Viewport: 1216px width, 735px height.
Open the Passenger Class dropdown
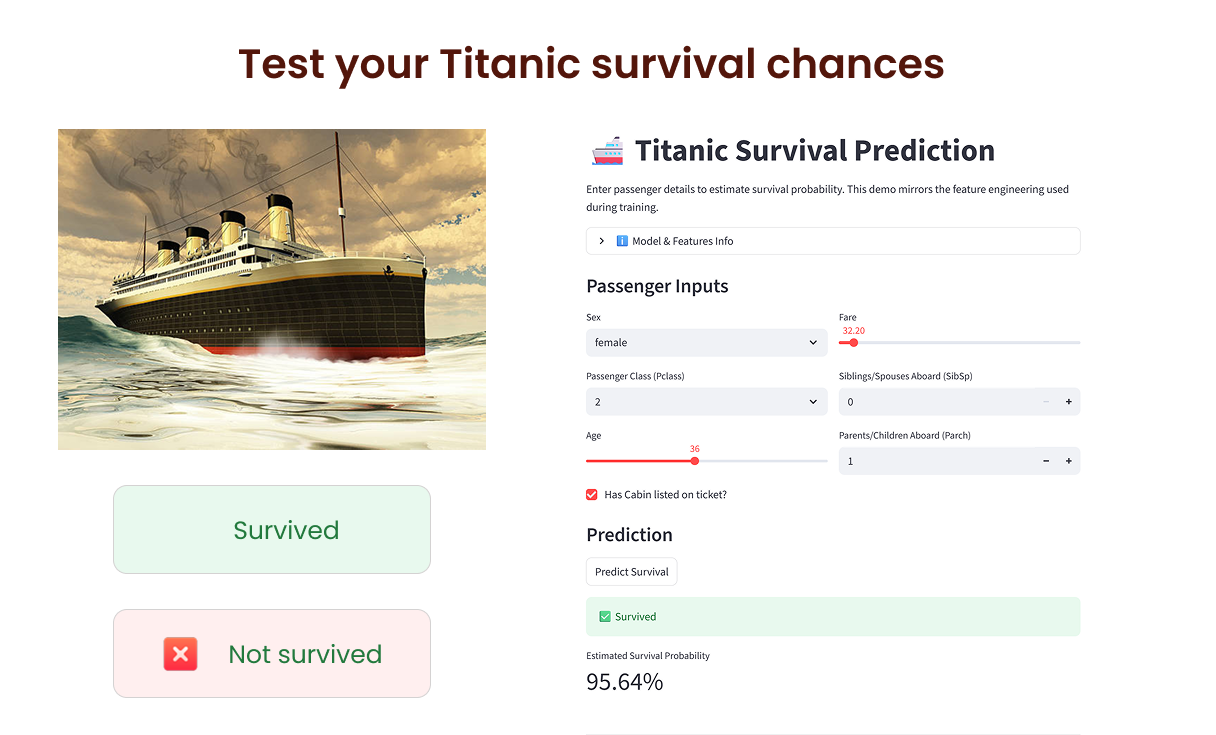click(x=707, y=402)
